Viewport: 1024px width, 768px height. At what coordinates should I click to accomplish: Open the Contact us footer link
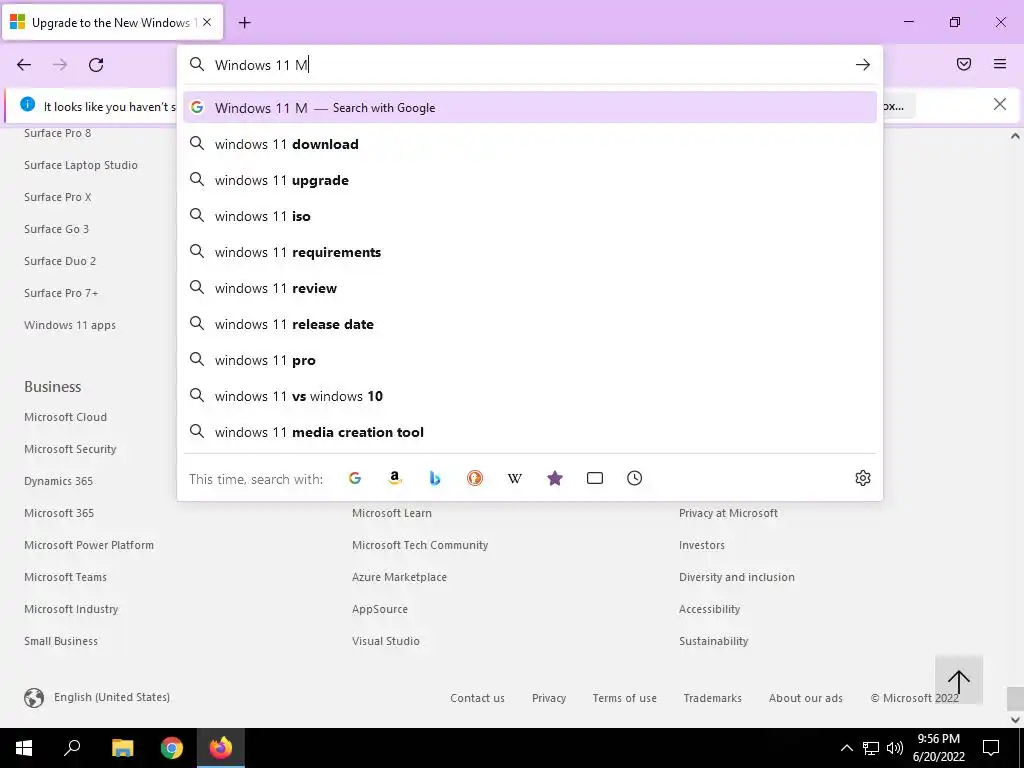(477, 698)
